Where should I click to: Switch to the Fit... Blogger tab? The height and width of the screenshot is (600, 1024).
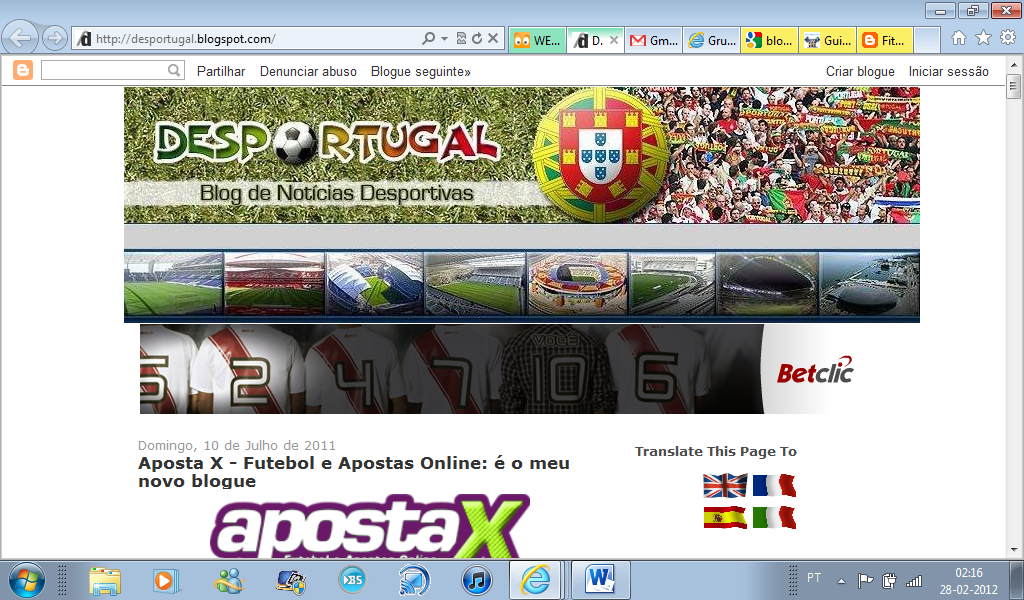coord(885,40)
